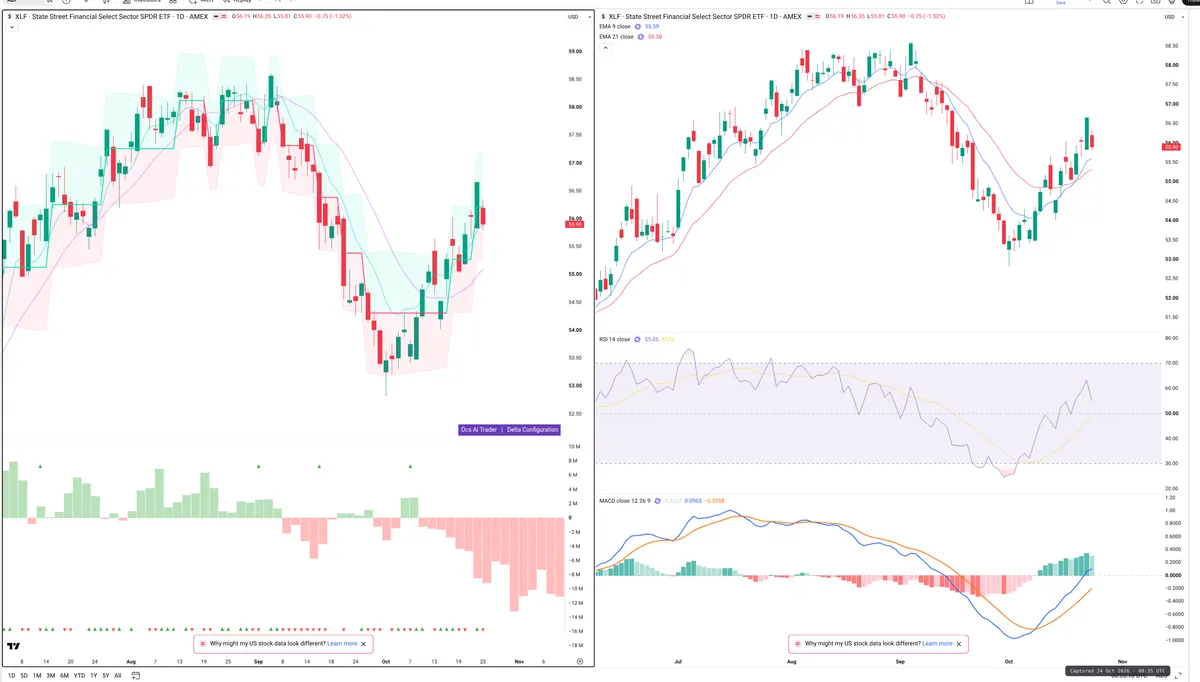Click the TradingView logo on left chart

[x=14, y=647]
